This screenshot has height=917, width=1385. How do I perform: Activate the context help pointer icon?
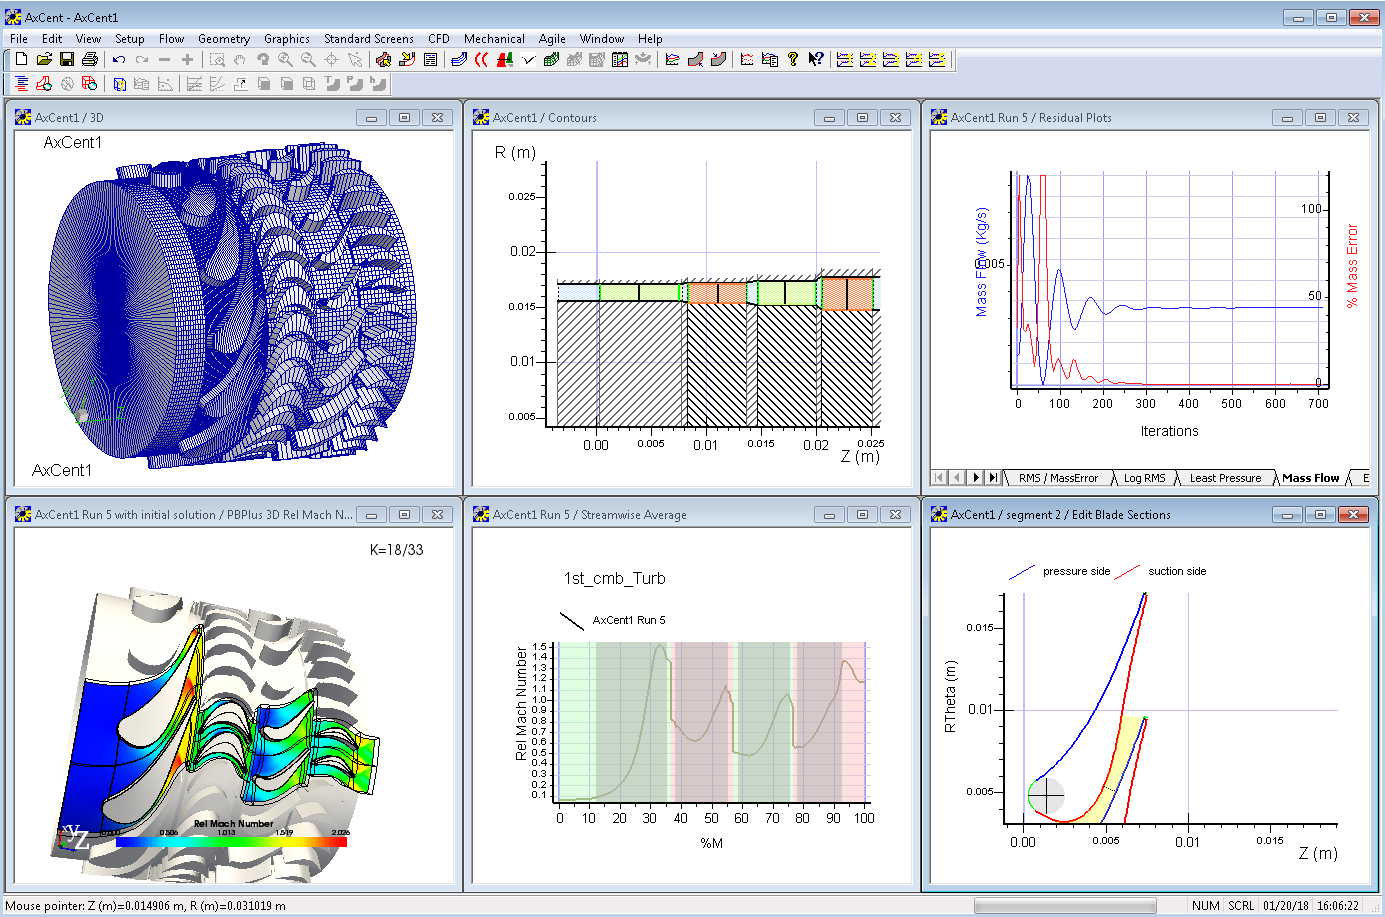click(x=816, y=60)
